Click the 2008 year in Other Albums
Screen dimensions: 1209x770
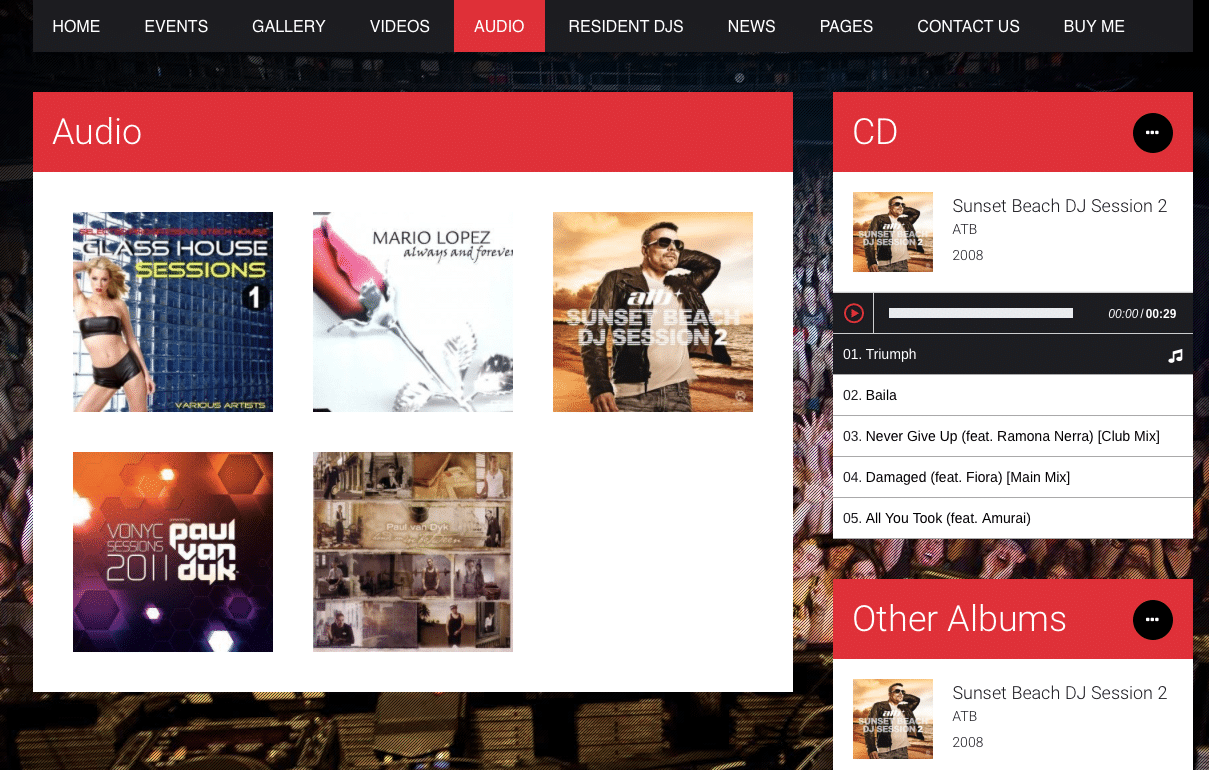(968, 743)
